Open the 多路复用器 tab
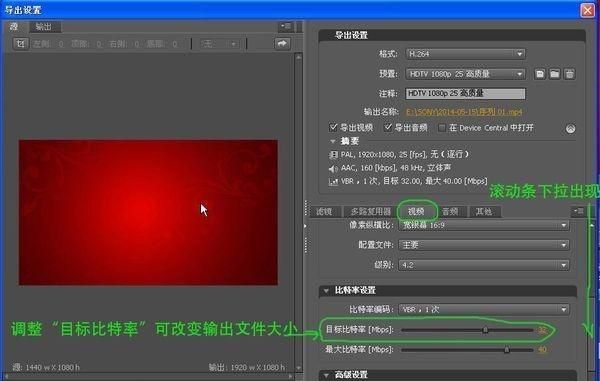 coord(370,212)
